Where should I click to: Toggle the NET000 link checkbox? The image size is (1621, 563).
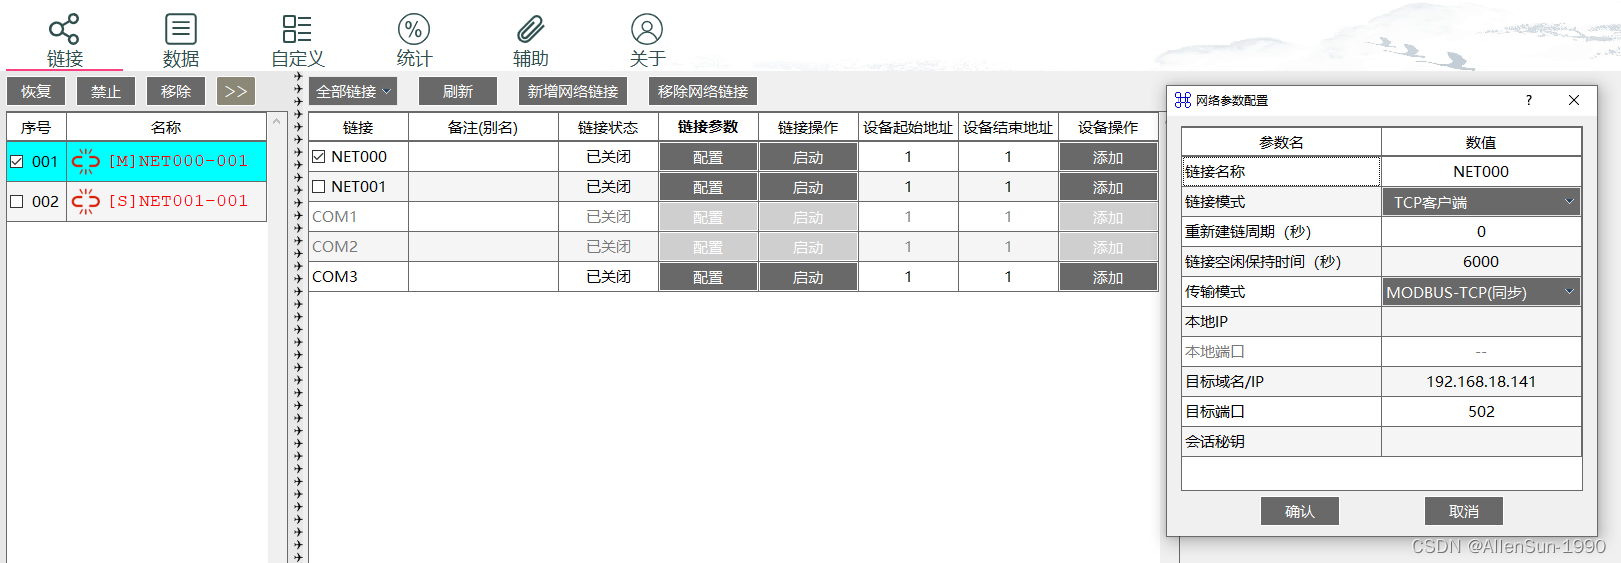(319, 157)
